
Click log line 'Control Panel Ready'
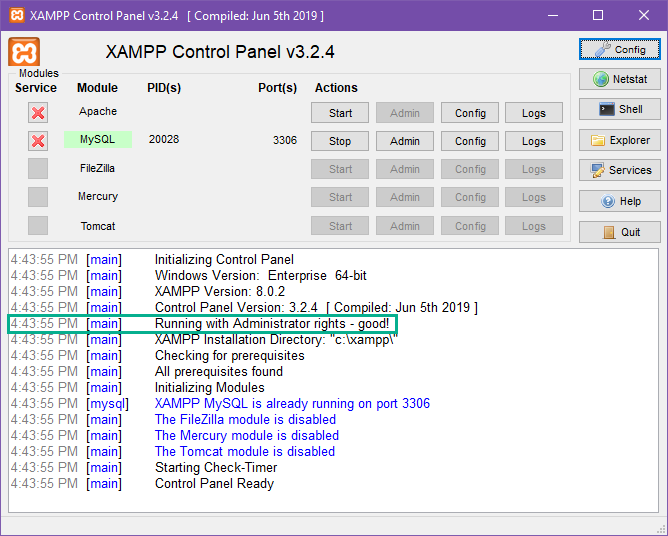point(214,484)
